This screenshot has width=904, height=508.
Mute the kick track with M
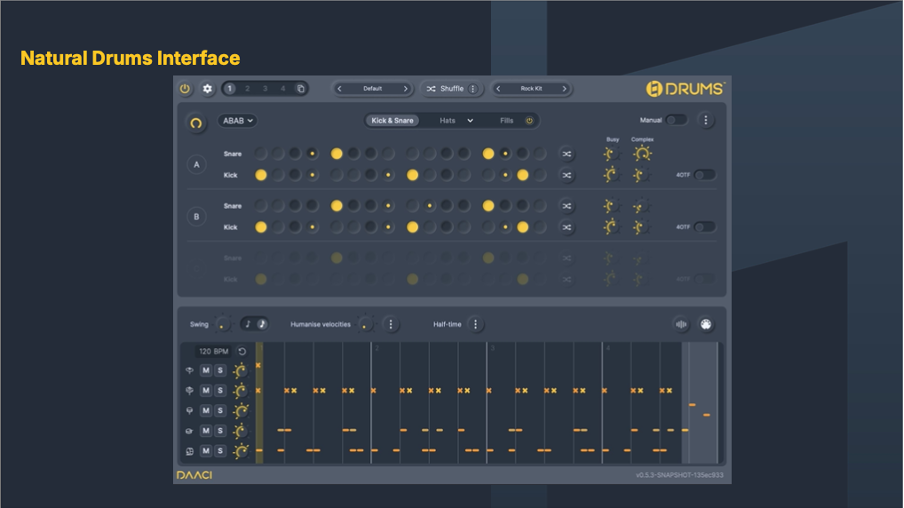point(206,451)
